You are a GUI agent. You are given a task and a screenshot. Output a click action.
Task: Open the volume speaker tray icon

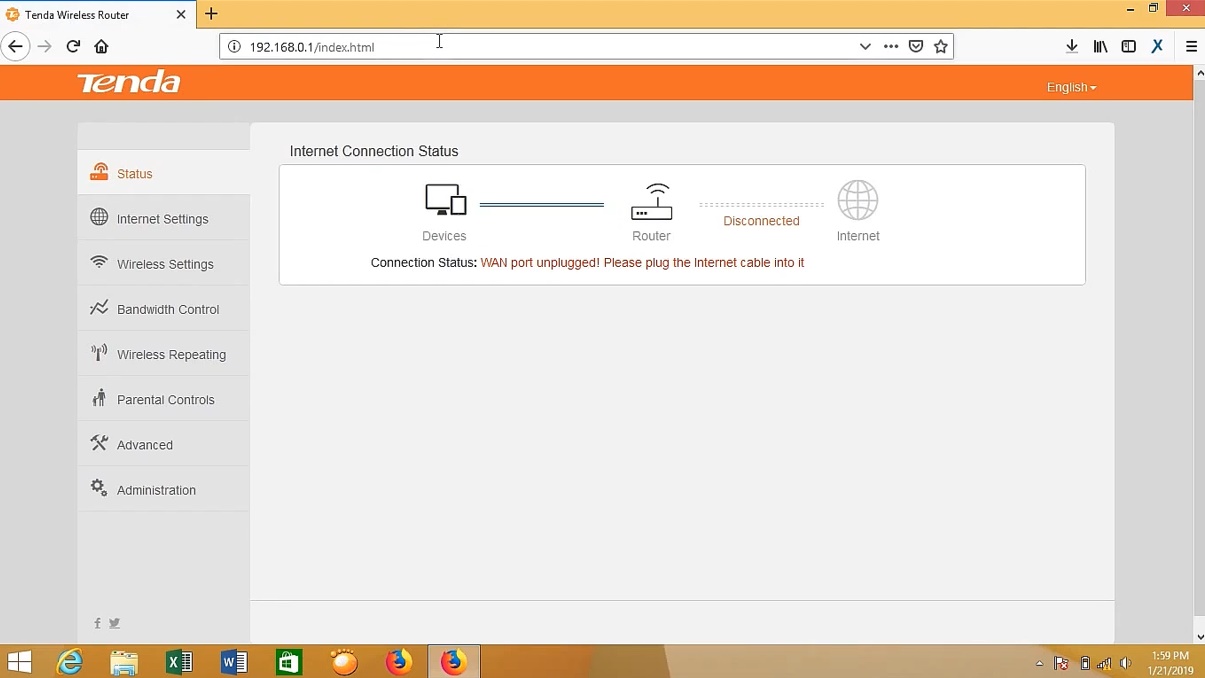click(x=1126, y=663)
